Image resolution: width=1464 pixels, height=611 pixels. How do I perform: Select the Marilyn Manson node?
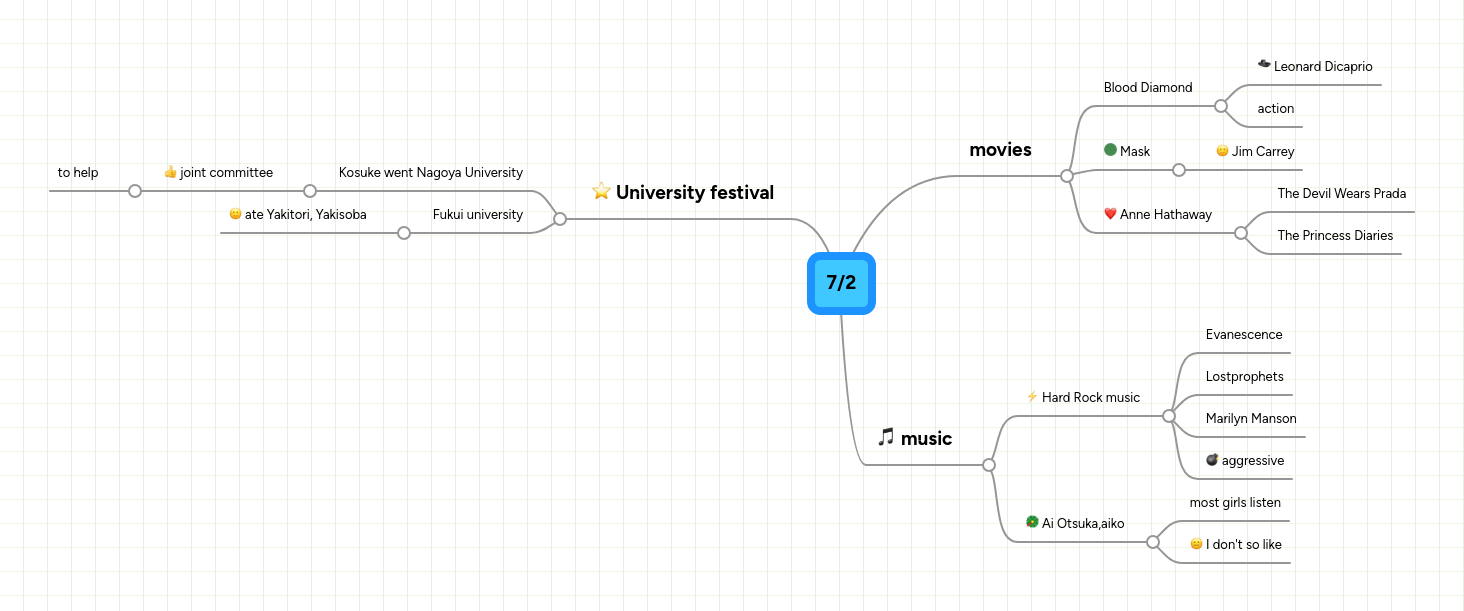[x=1251, y=418]
